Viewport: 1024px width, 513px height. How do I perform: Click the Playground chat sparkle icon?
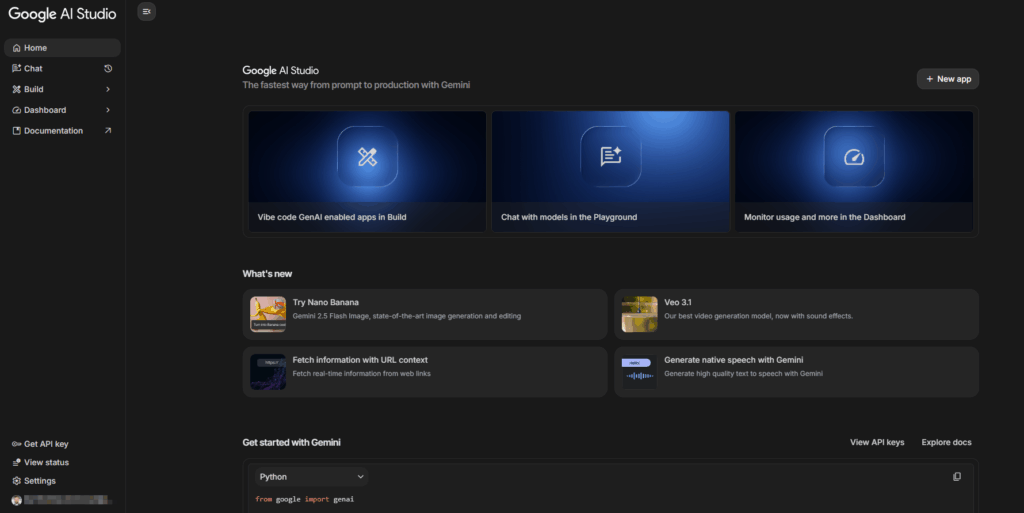(610, 157)
